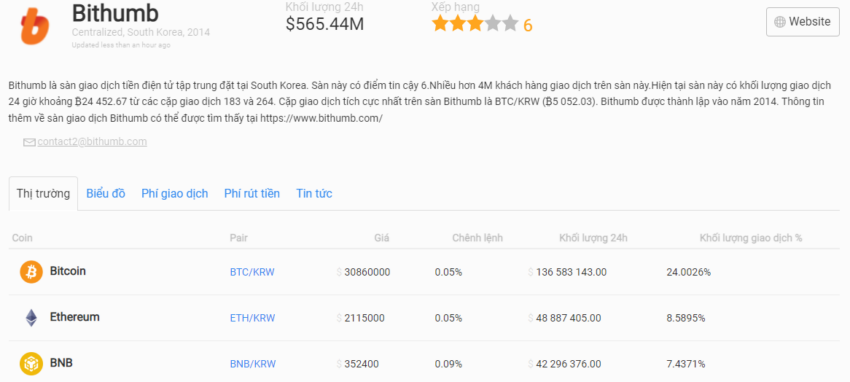Click Ethereum price 2115000
Image resolution: width=850 pixels, height=382 pixels.
[364, 318]
